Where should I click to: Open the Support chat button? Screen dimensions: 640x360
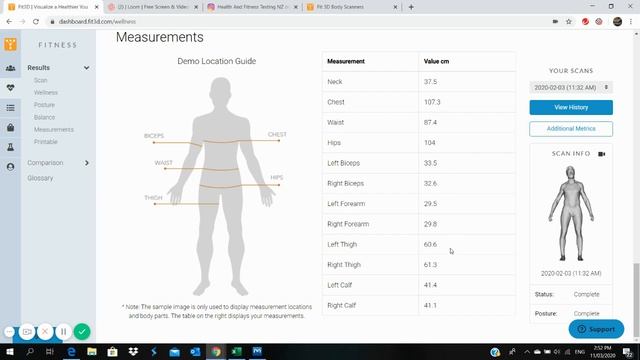(x=596, y=329)
